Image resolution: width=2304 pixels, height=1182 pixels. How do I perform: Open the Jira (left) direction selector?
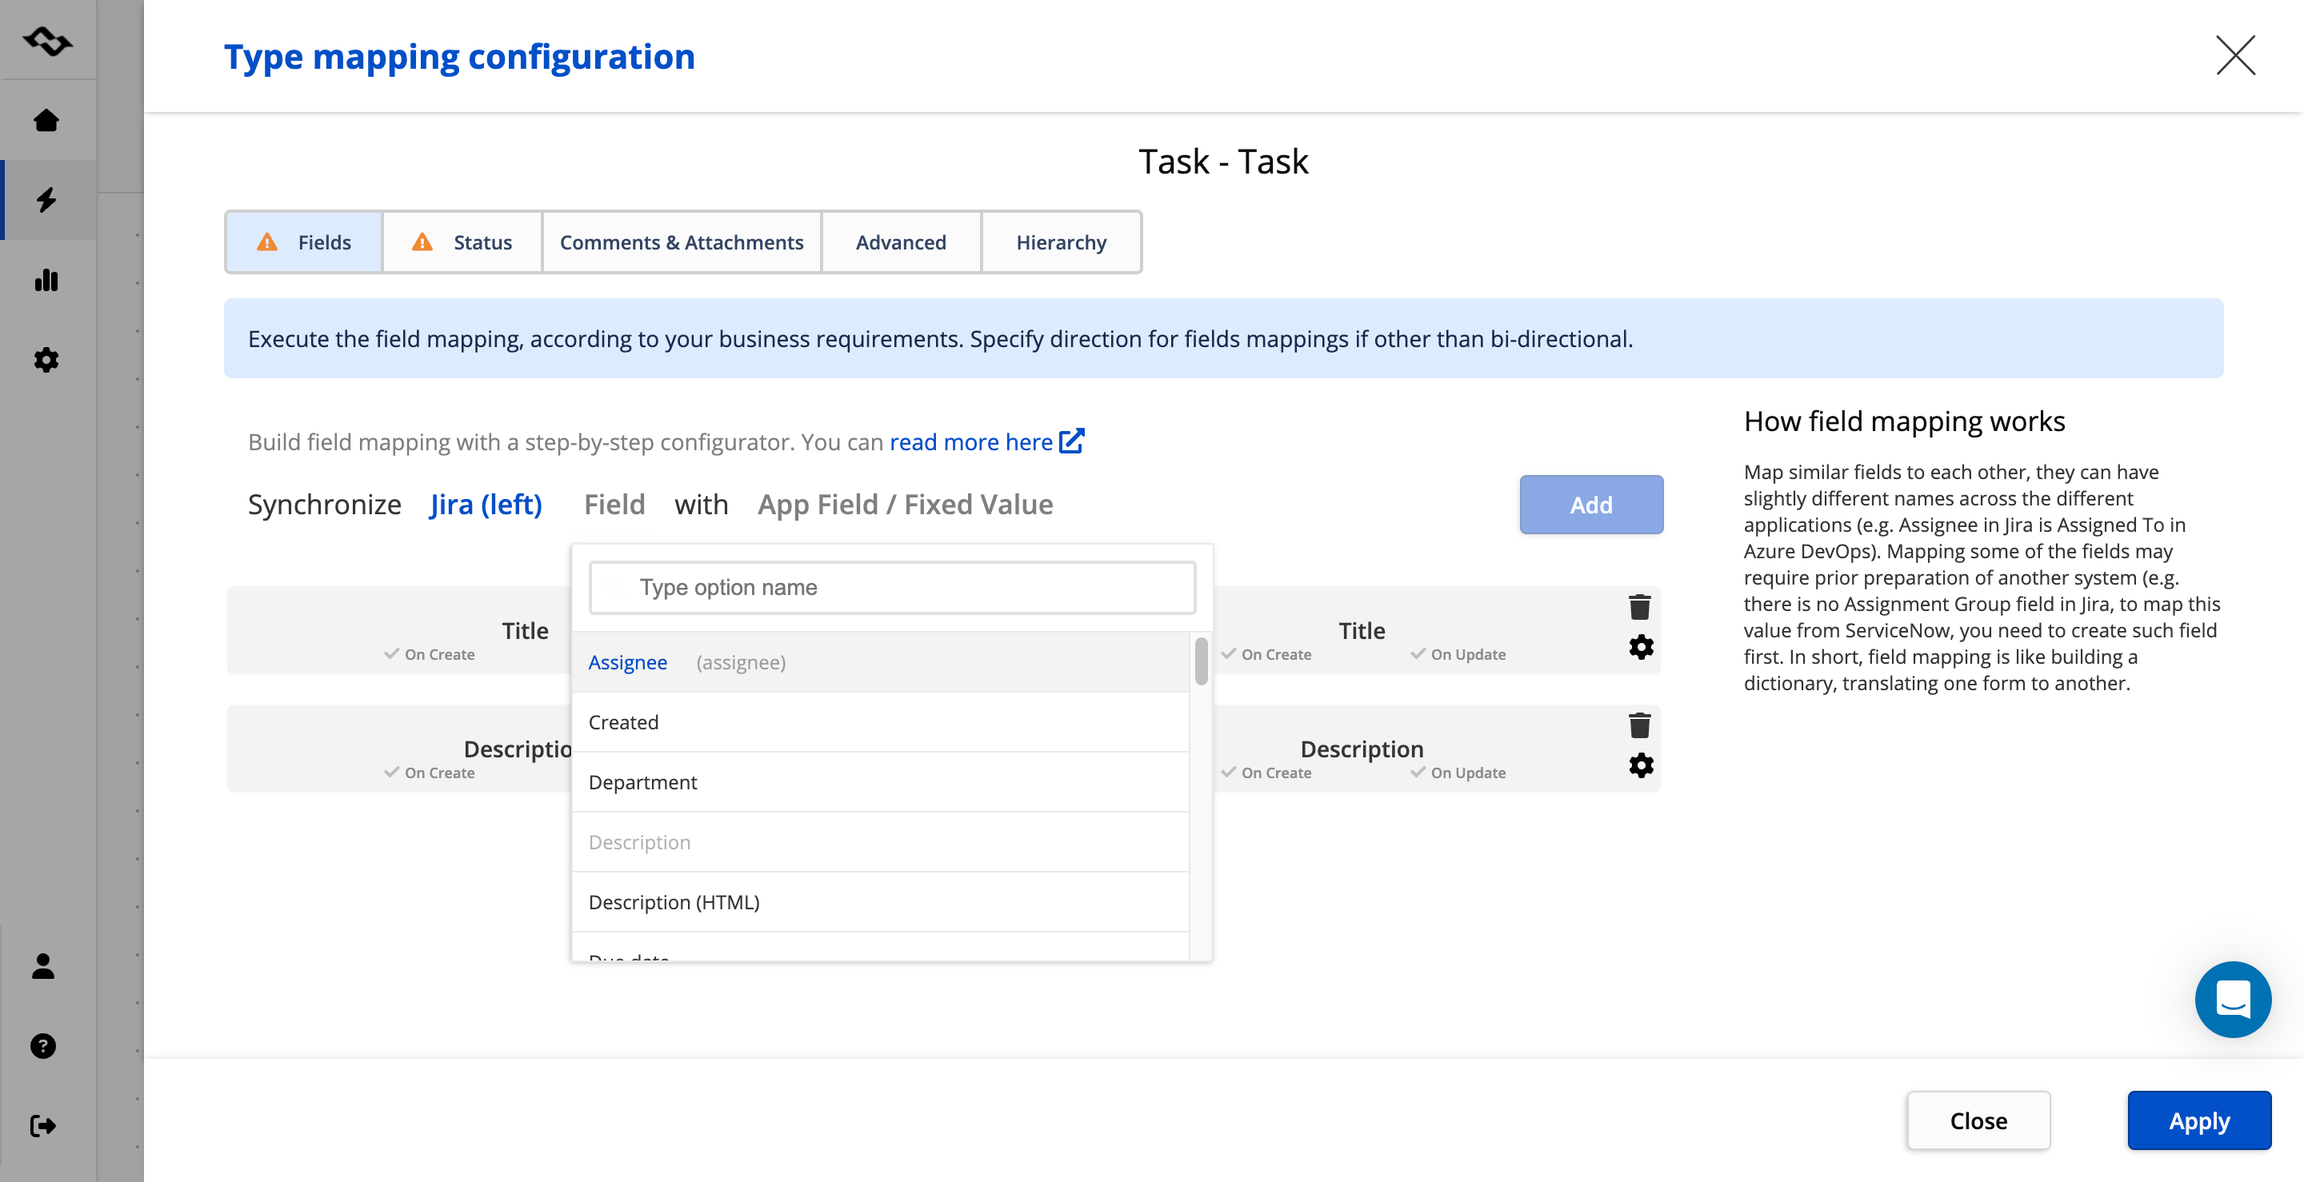486,504
